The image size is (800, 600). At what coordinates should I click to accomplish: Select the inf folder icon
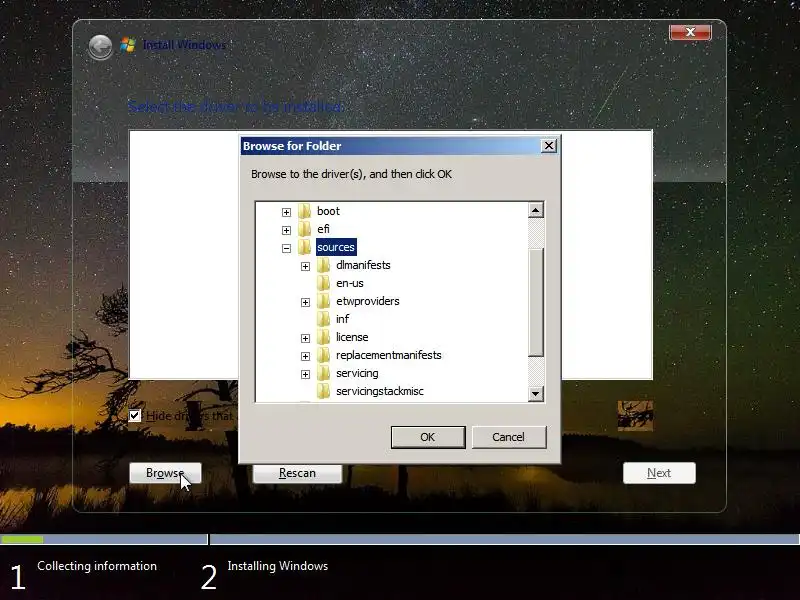323,319
